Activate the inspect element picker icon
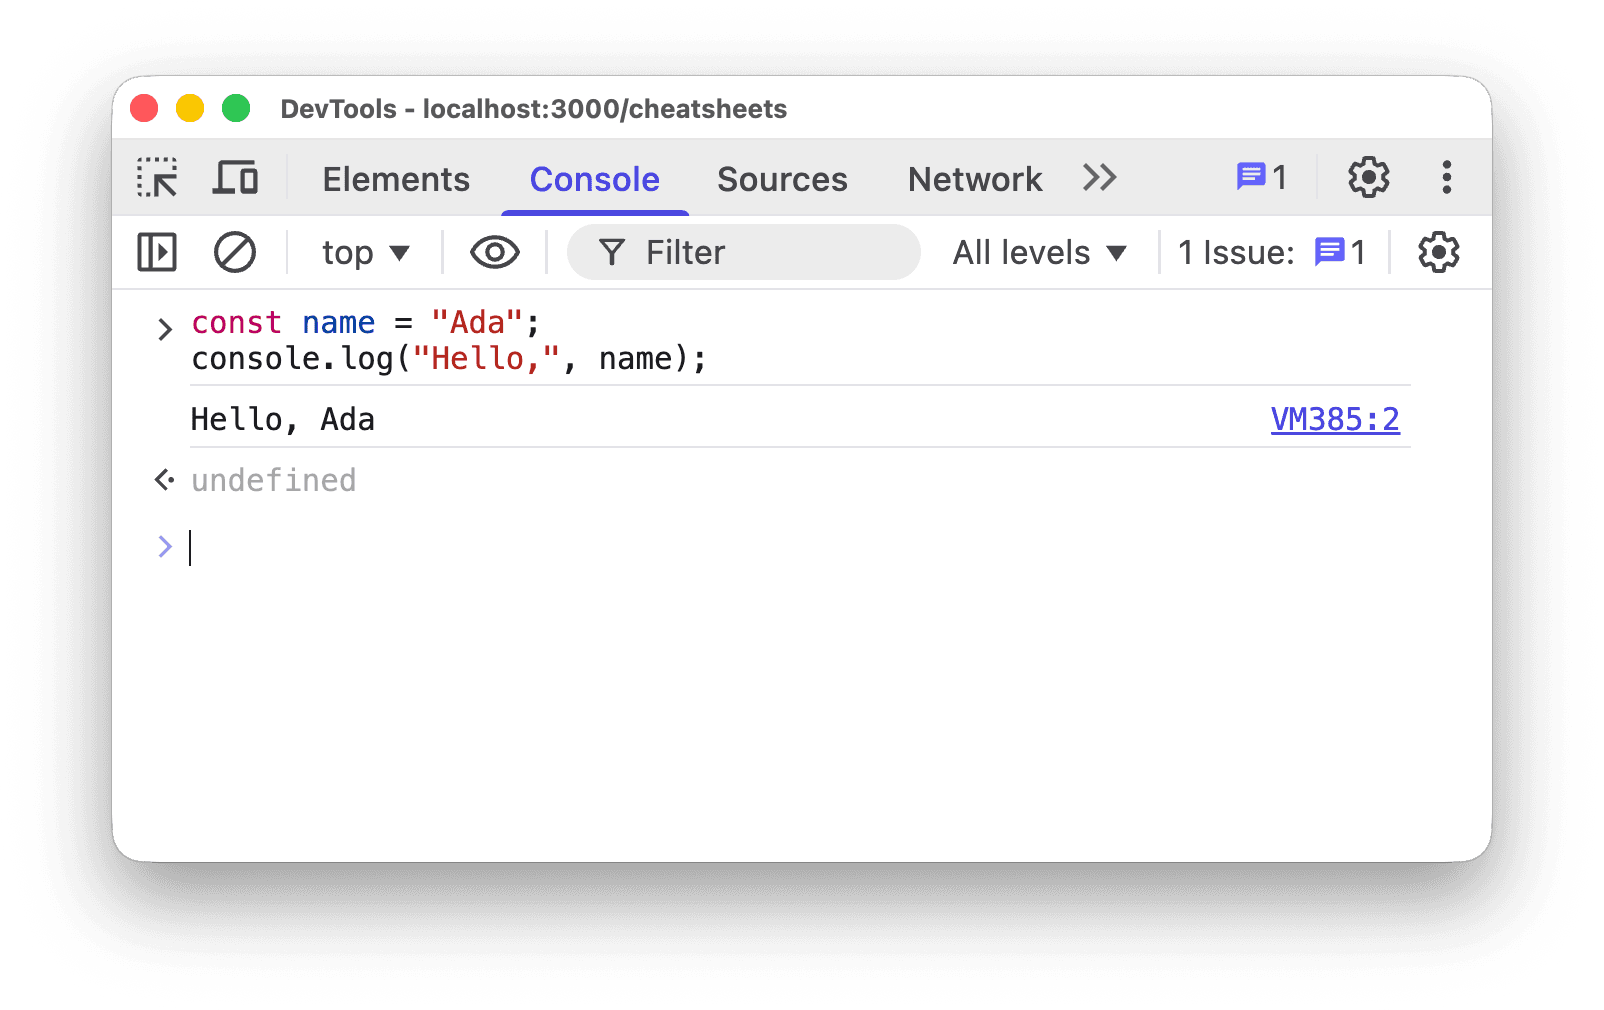The width and height of the screenshot is (1604, 1010). 157,178
